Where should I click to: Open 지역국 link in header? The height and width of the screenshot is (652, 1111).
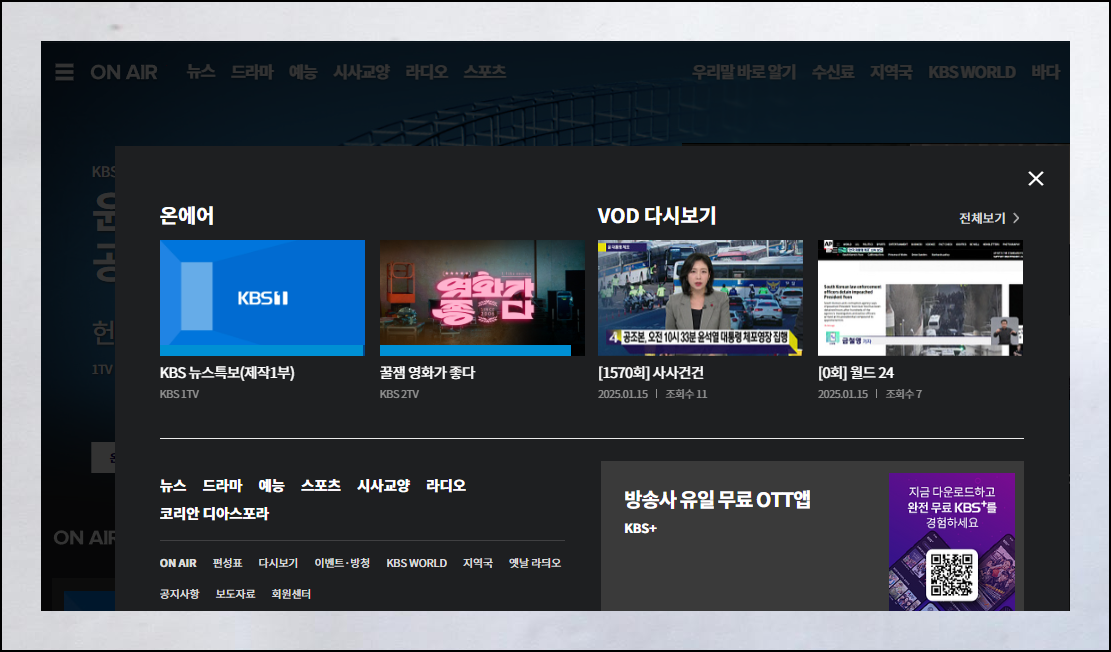[891, 72]
